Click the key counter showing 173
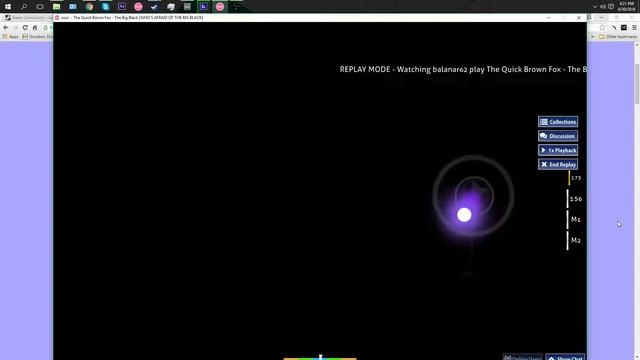The height and width of the screenshot is (360, 640). 575,178
